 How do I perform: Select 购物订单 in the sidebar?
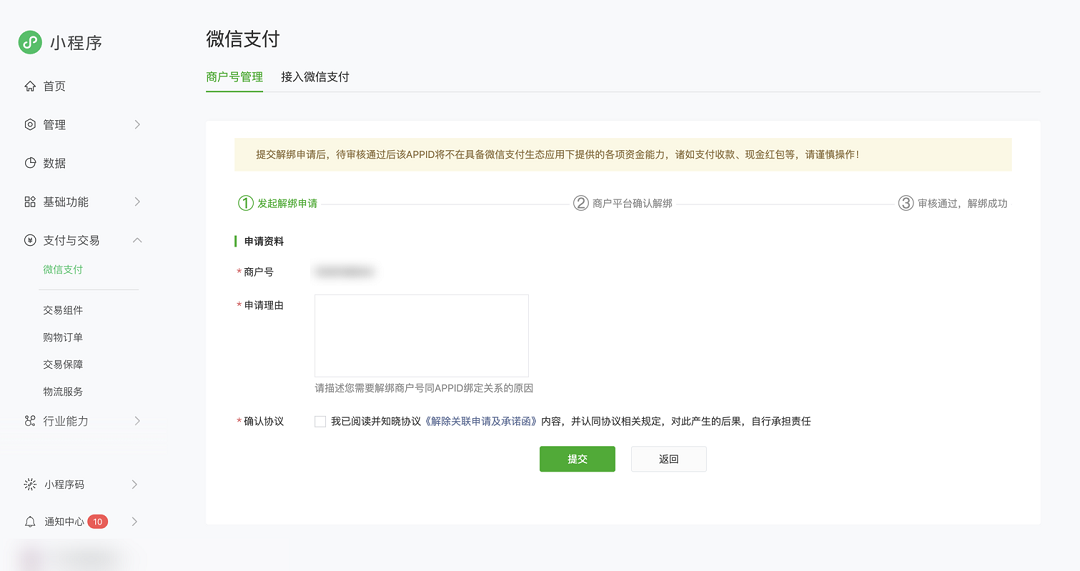[x=63, y=338]
